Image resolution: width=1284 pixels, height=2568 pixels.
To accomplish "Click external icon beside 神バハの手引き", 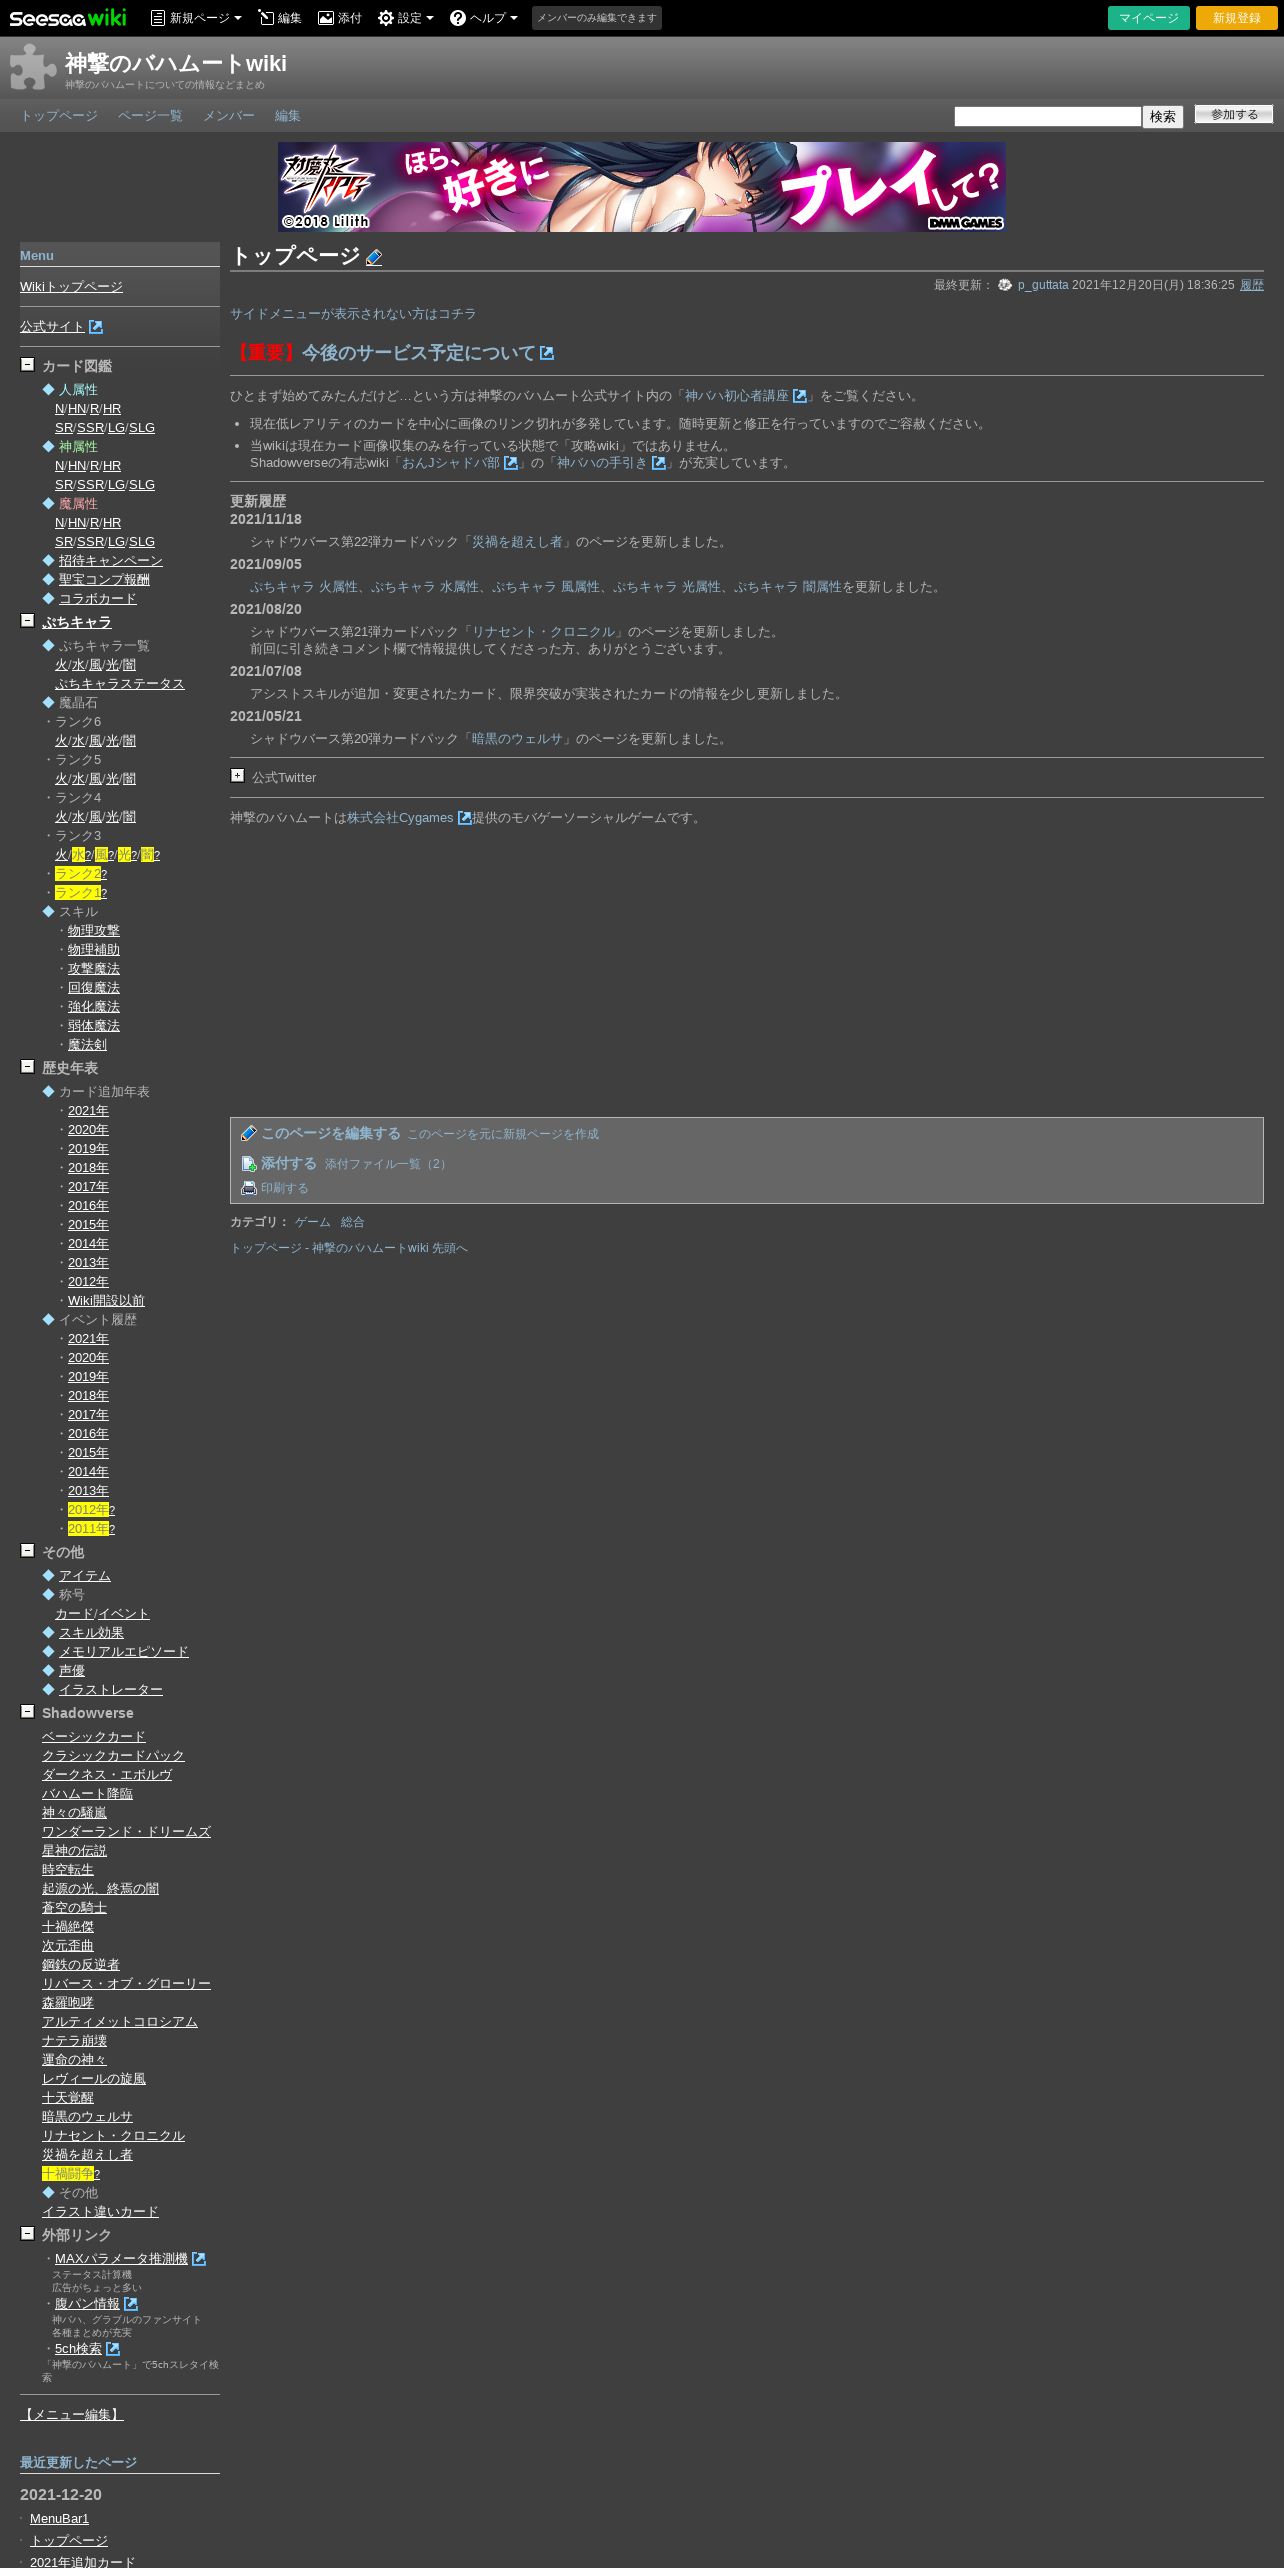I will pos(659,463).
